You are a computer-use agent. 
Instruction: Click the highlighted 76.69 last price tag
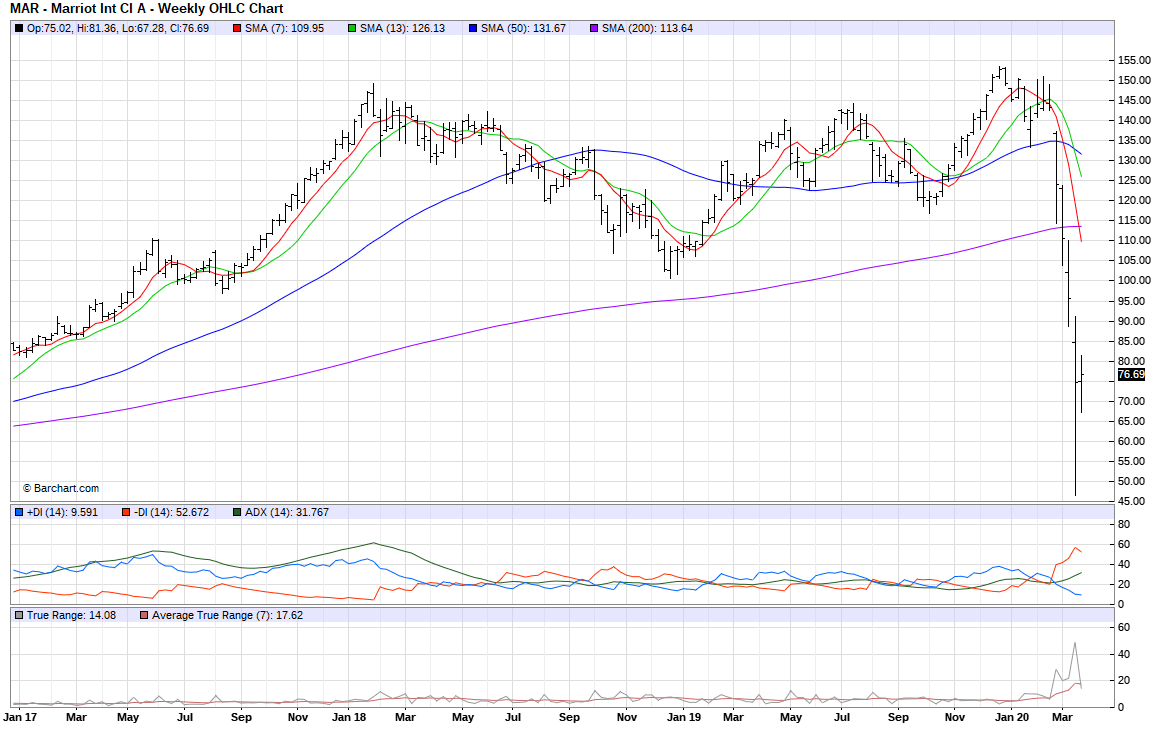click(x=1132, y=374)
